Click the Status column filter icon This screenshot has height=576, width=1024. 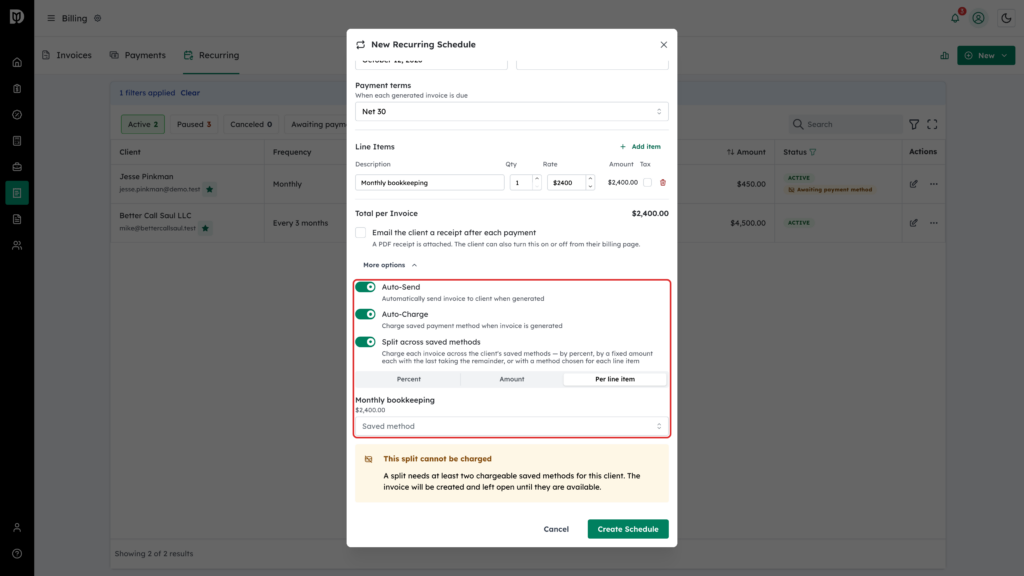coord(813,152)
